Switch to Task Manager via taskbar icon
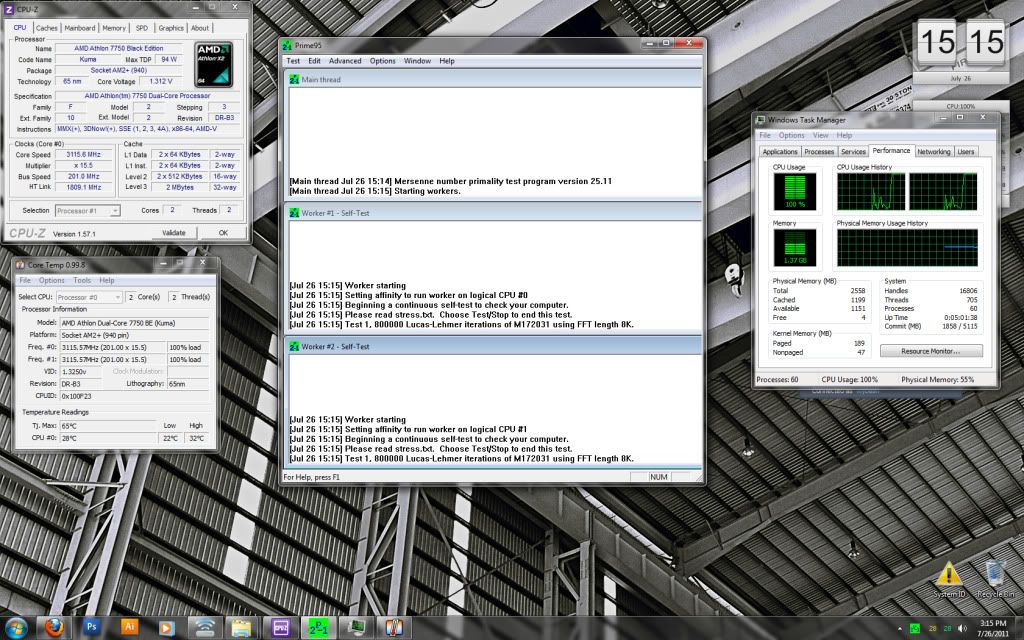This screenshot has height=640, width=1024. [356, 628]
